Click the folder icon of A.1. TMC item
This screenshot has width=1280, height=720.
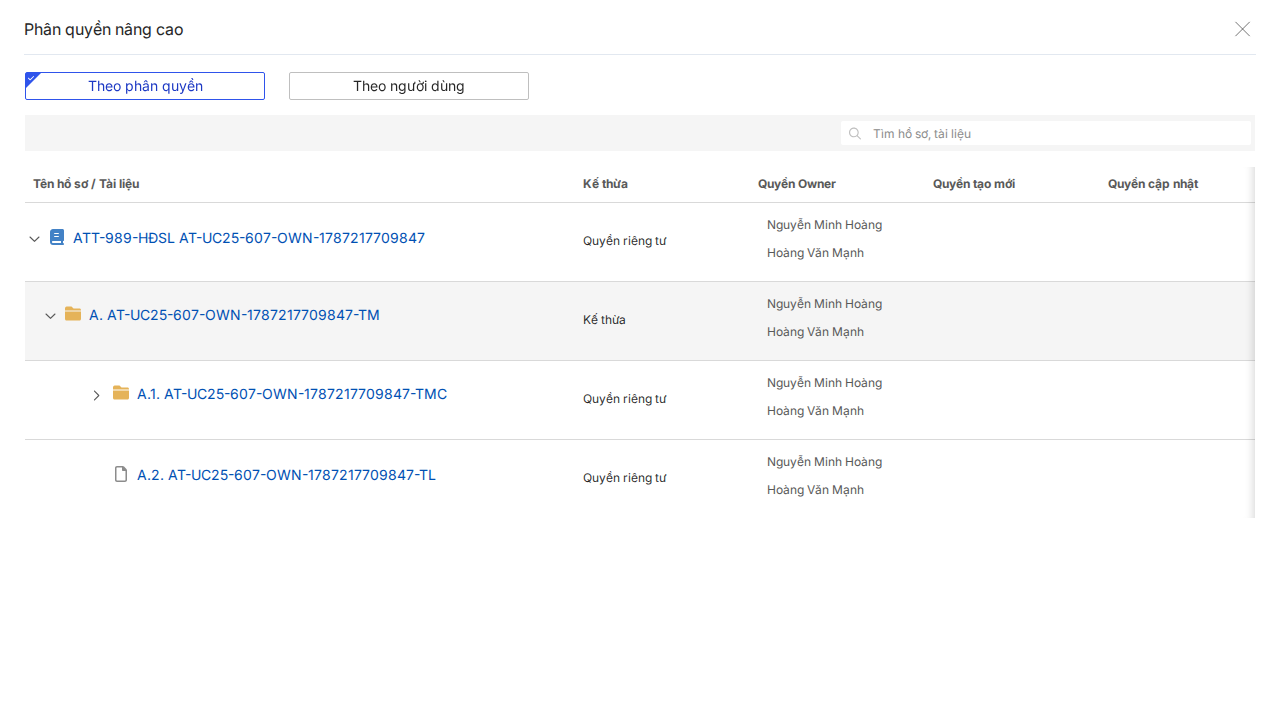click(x=121, y=393)
